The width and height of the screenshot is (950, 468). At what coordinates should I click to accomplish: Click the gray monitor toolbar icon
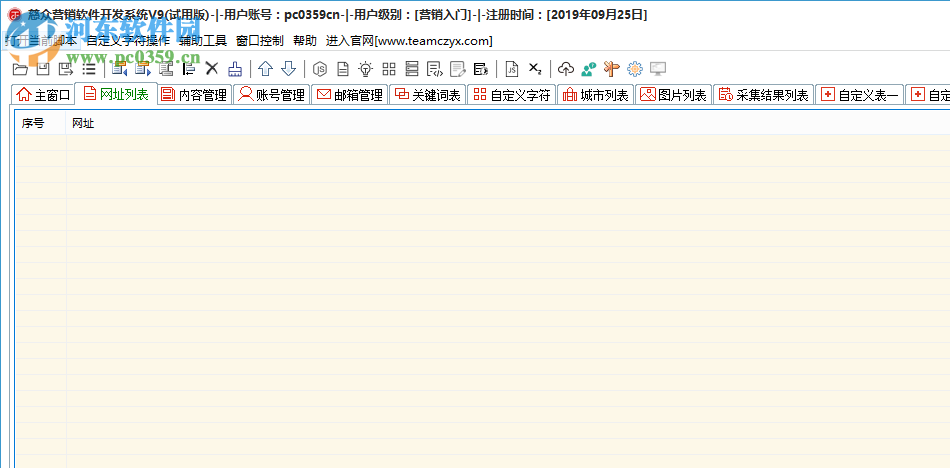point(658,69)
